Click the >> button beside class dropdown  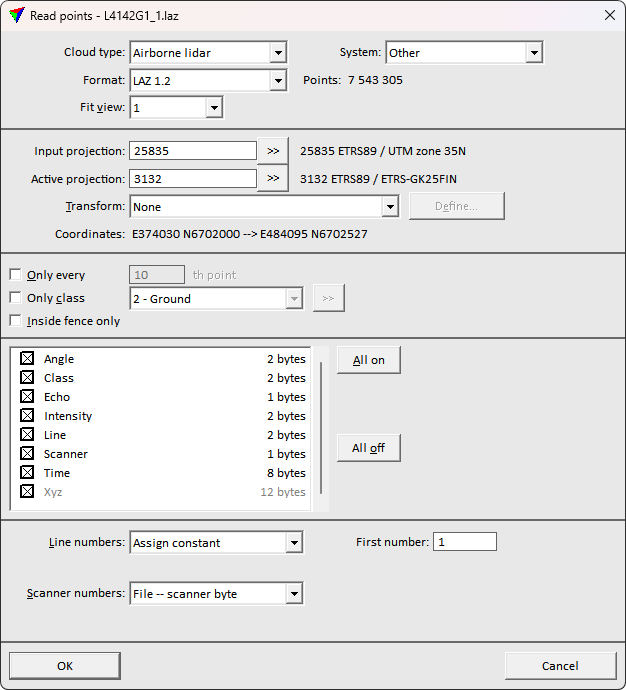329,298
